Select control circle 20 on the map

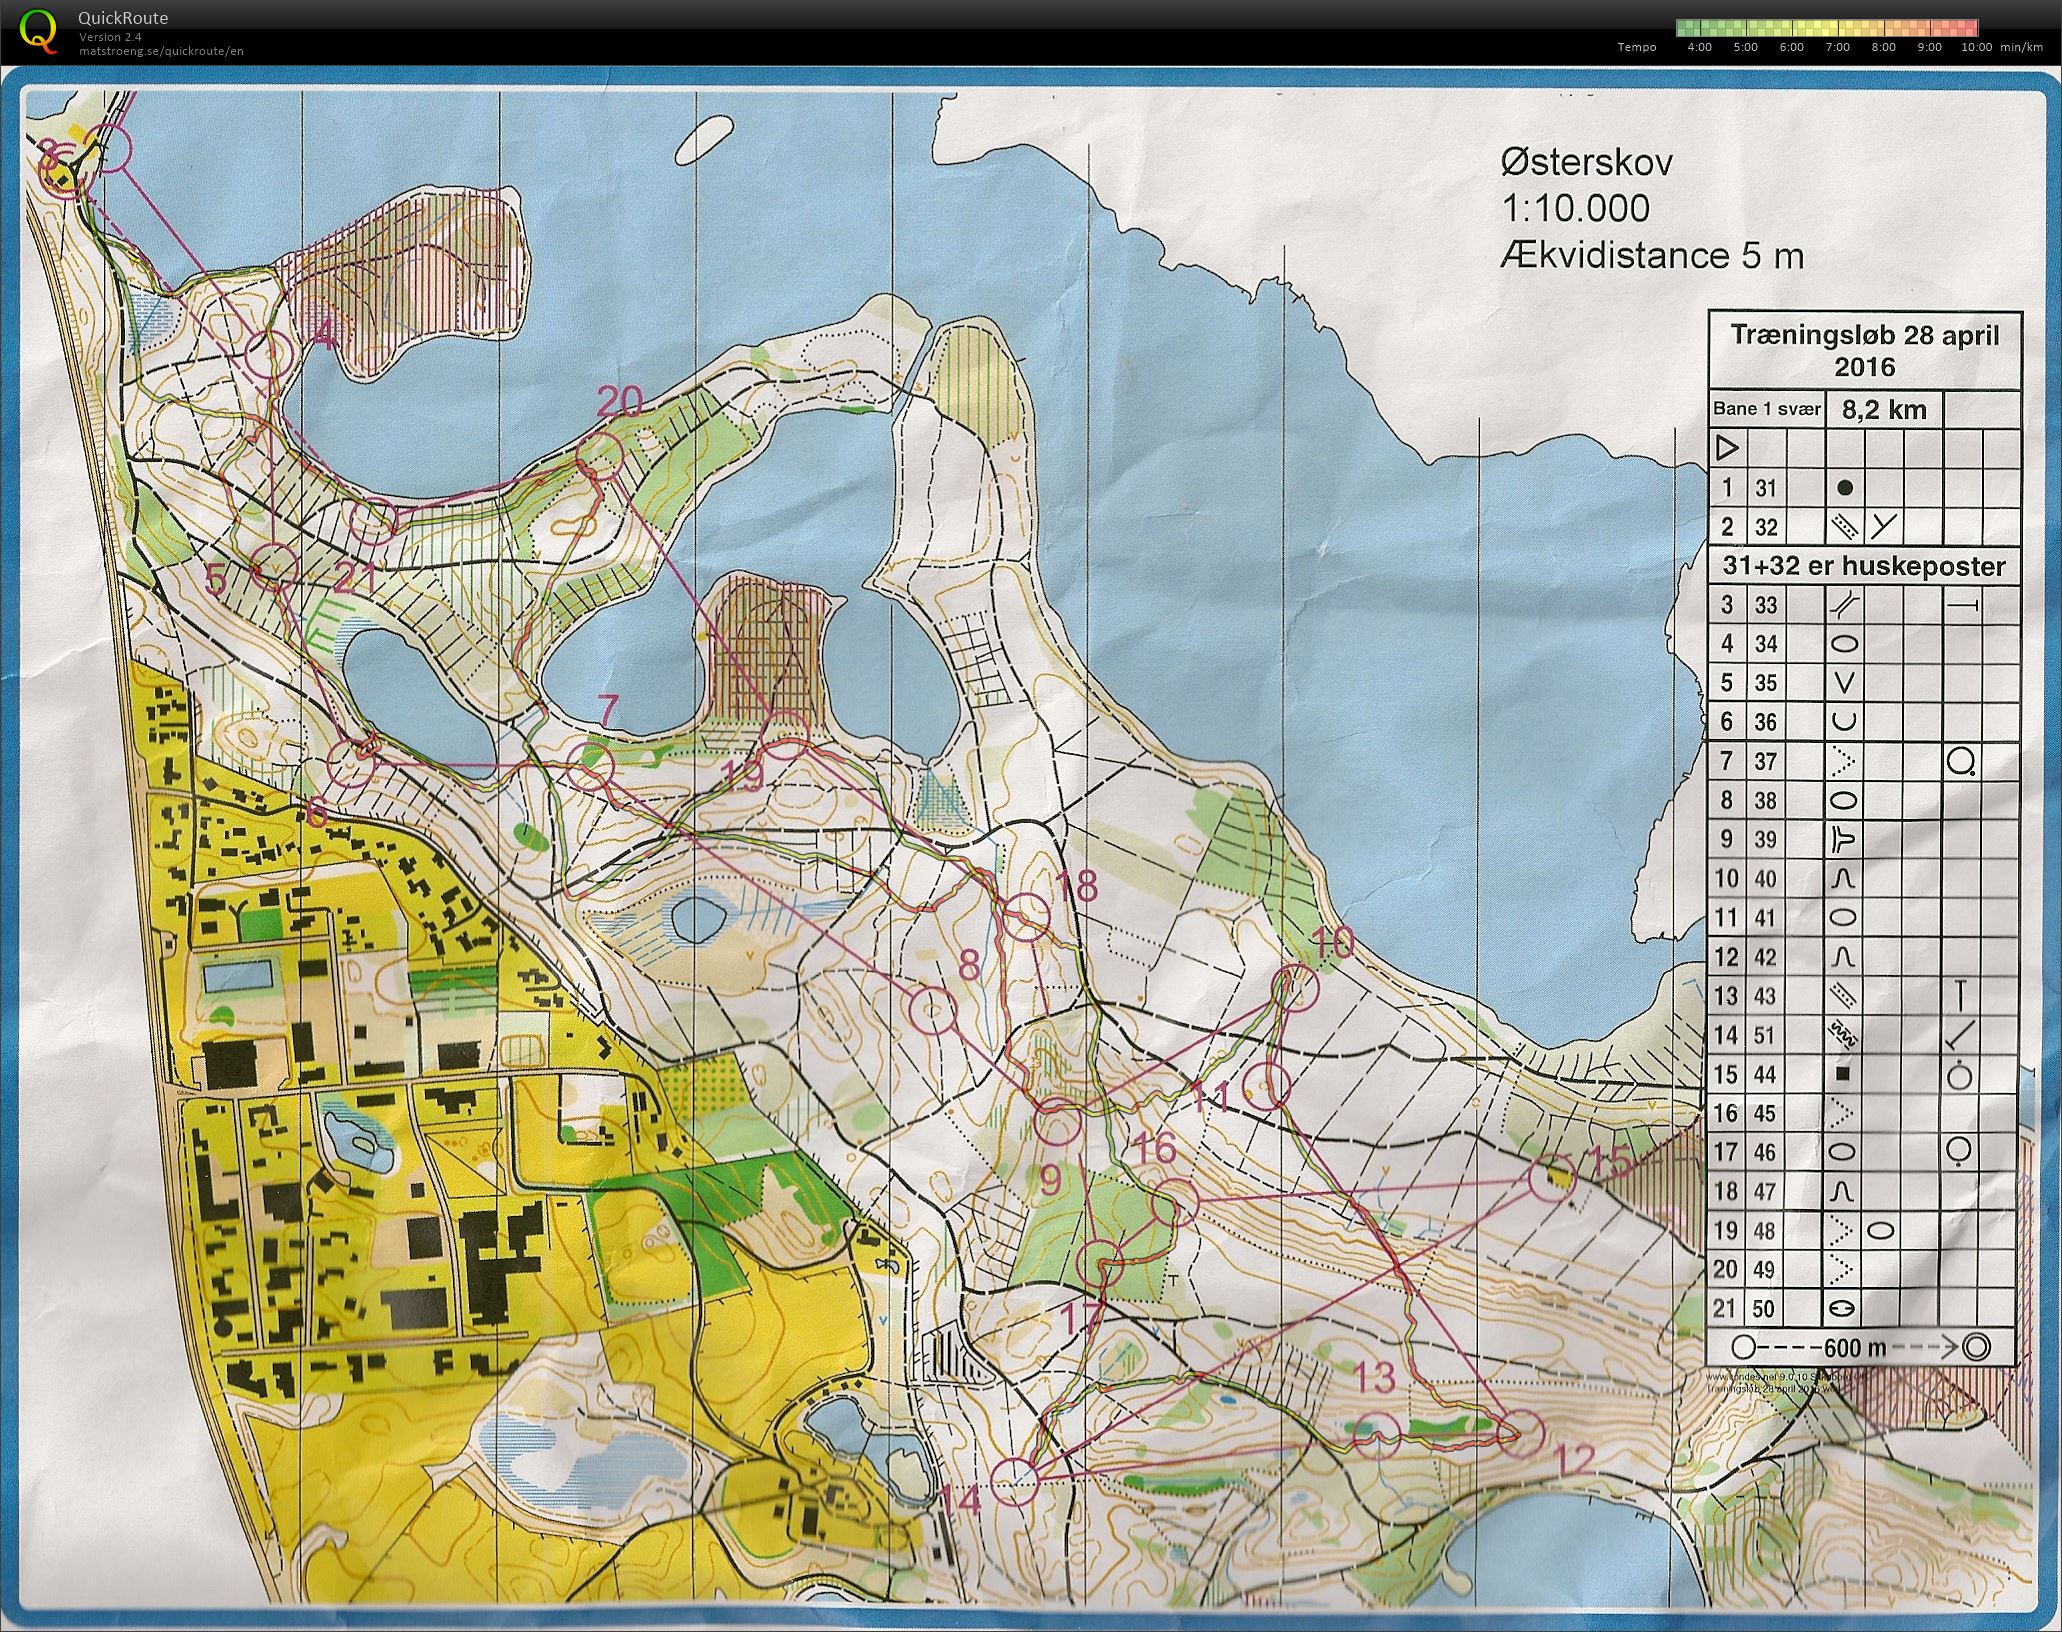tap(600, 456)
